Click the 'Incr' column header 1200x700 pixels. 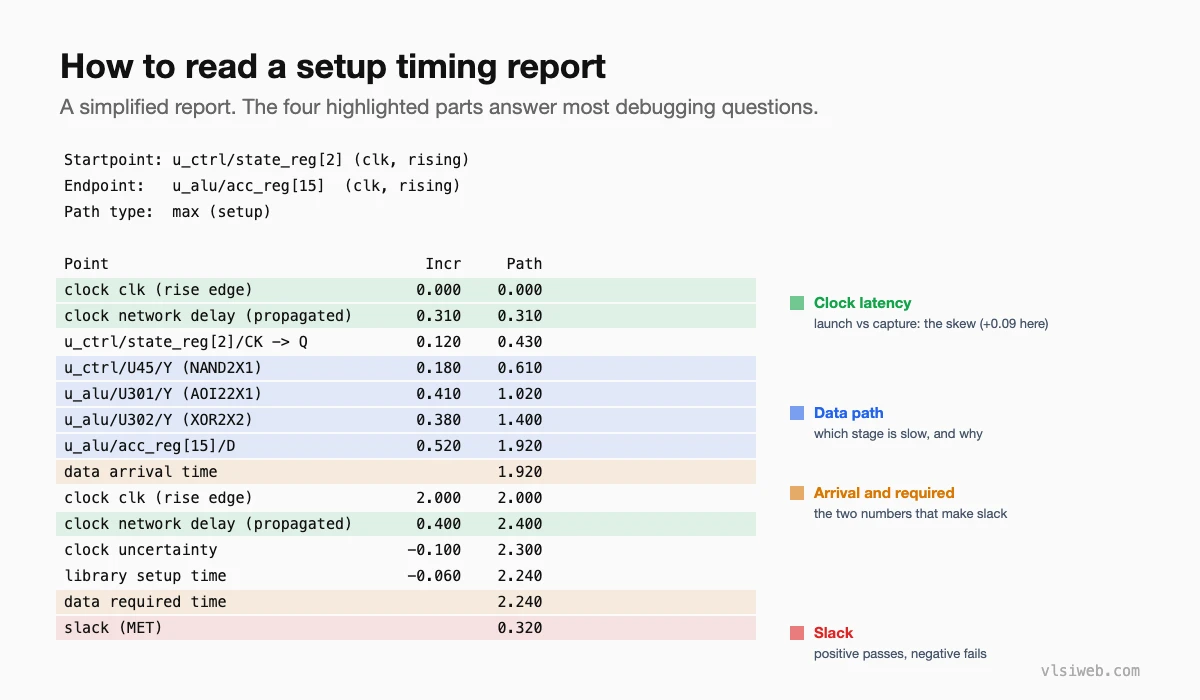pyautogui.click(x=443, y=264)
